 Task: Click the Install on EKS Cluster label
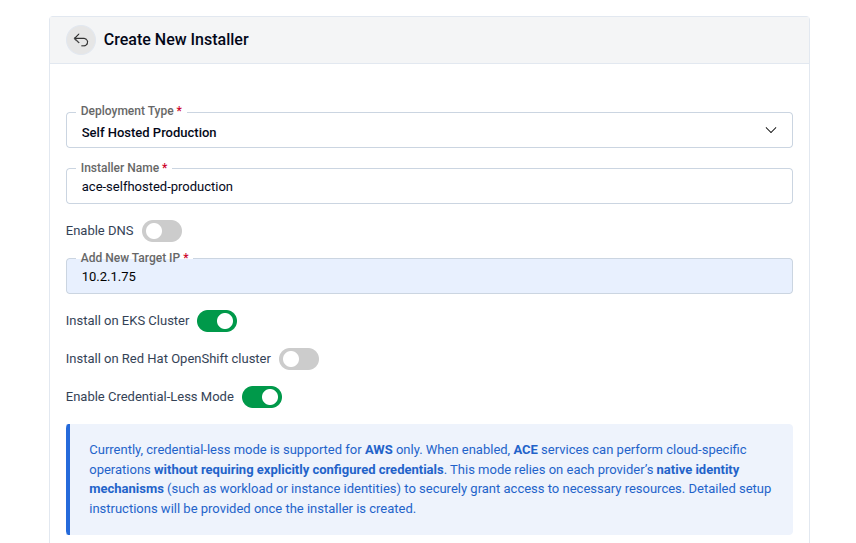pos(127,321)
